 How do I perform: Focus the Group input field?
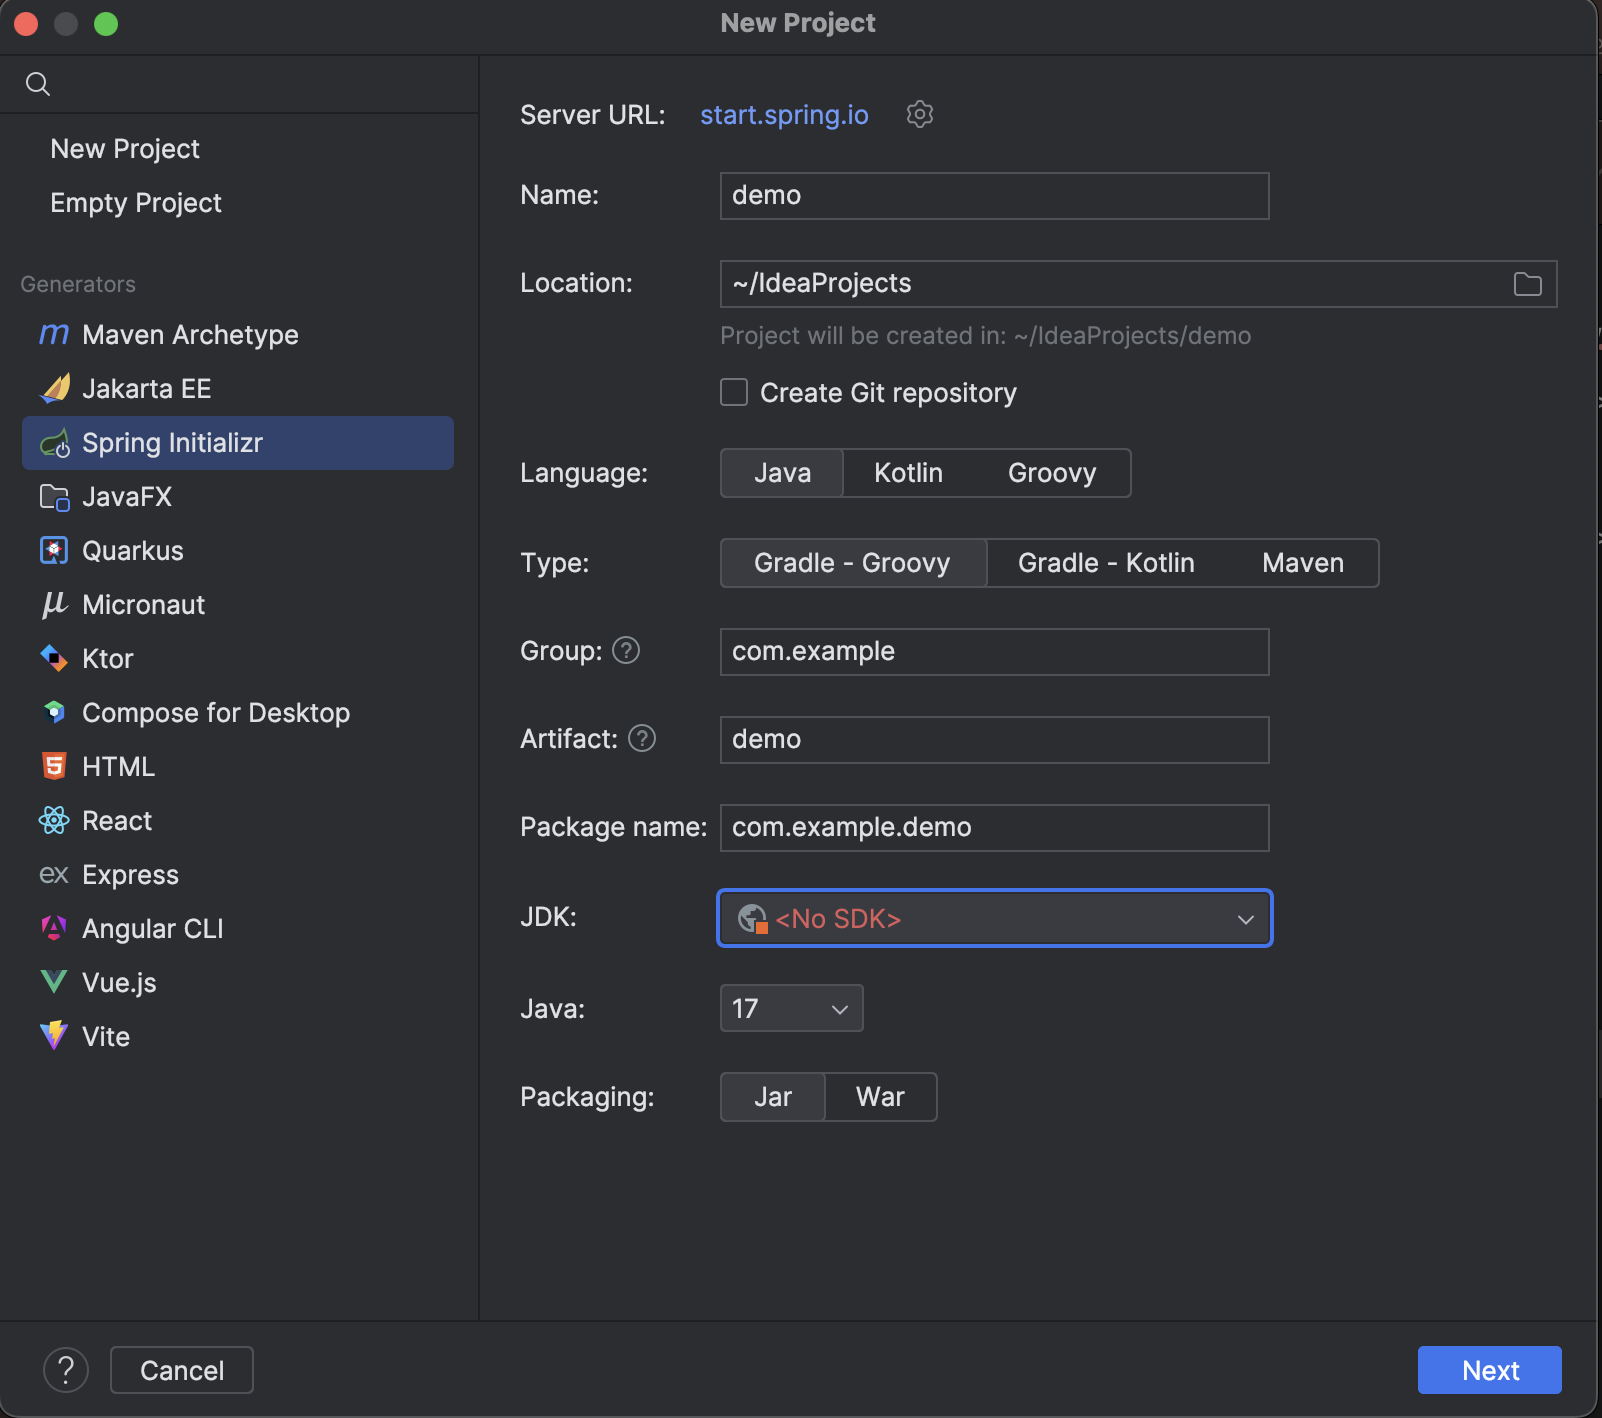pos(994,652)
